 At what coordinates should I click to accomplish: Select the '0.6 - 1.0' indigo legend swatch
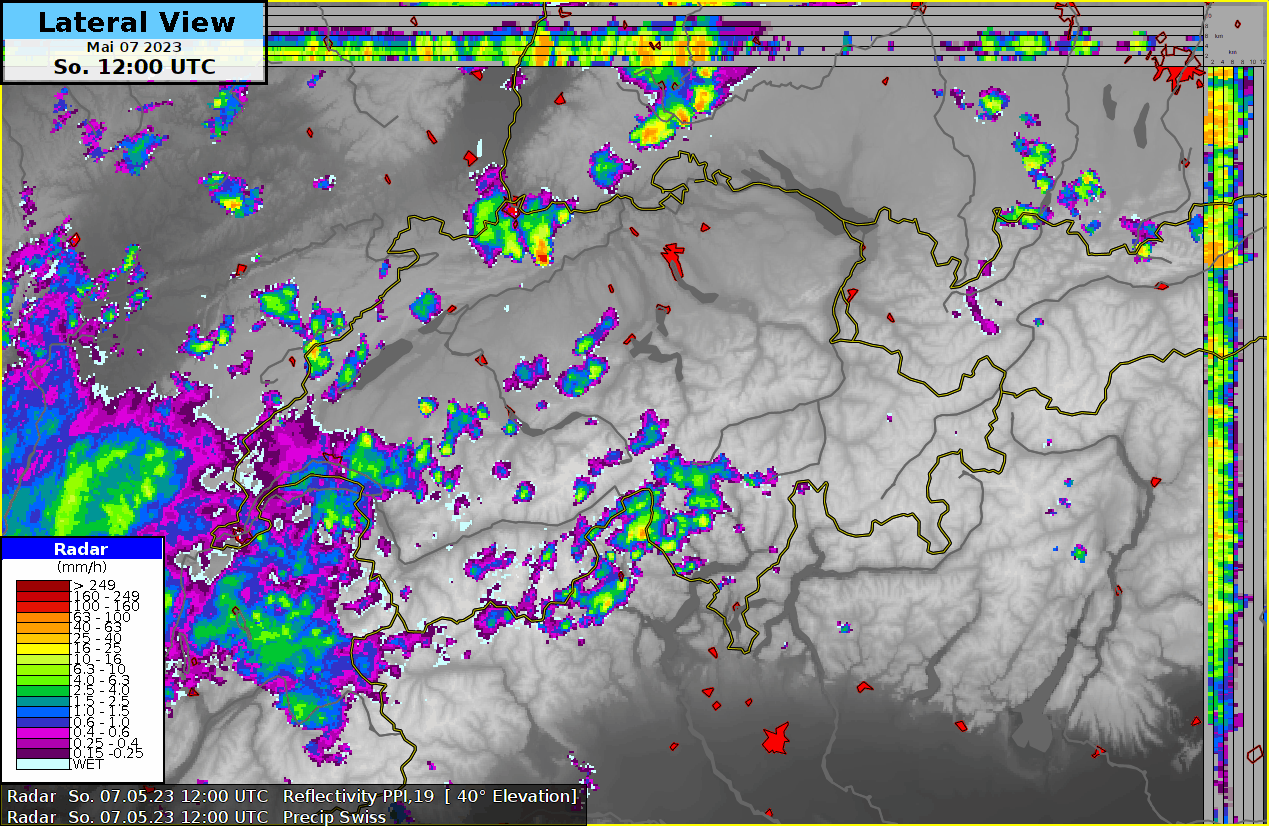point(43,722)
